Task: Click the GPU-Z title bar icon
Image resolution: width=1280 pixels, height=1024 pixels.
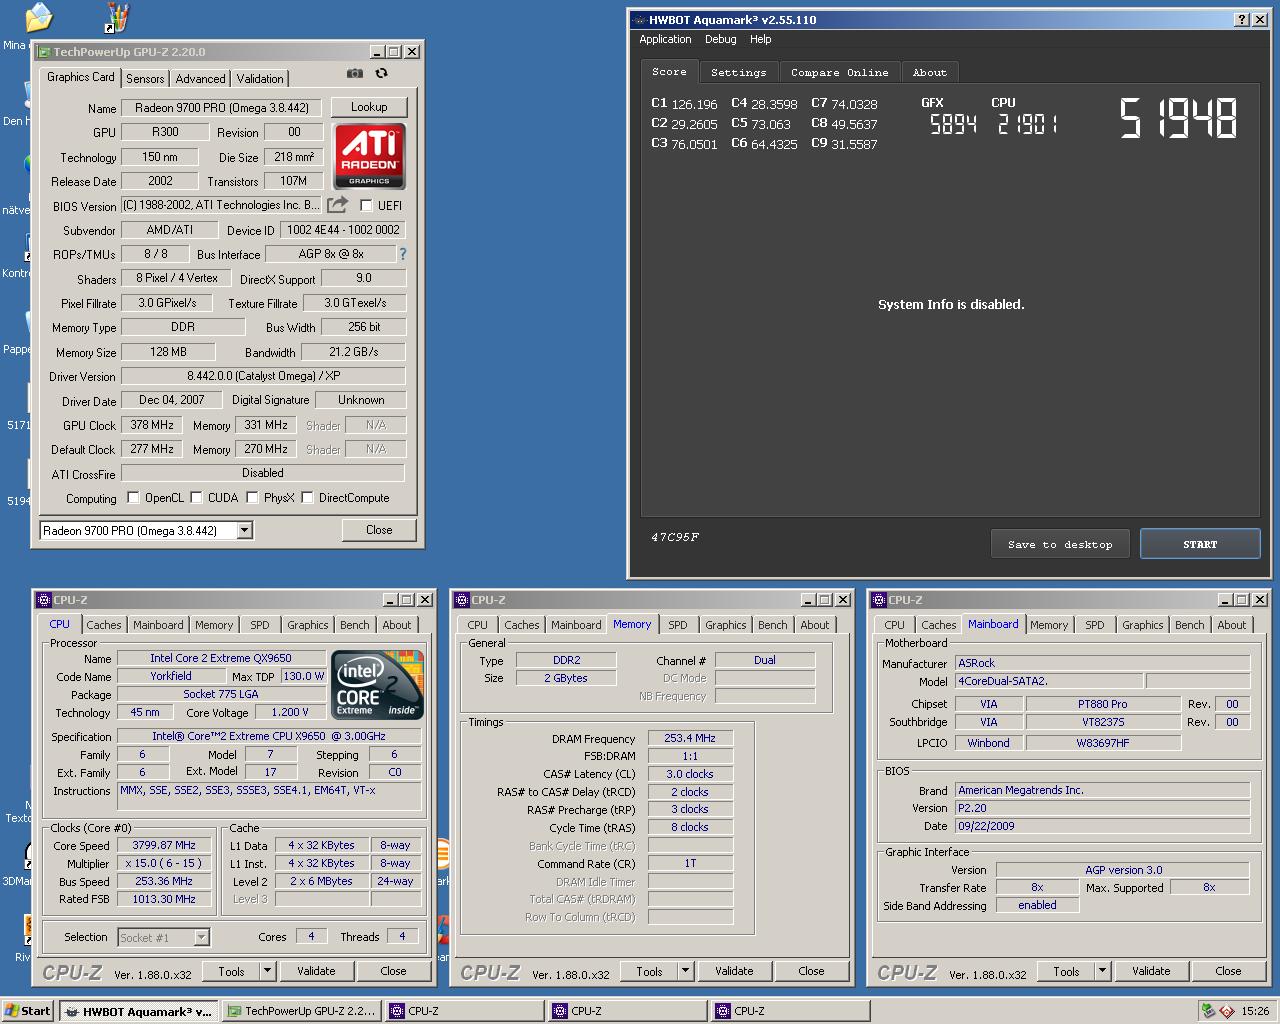Action: pos(44,52)
